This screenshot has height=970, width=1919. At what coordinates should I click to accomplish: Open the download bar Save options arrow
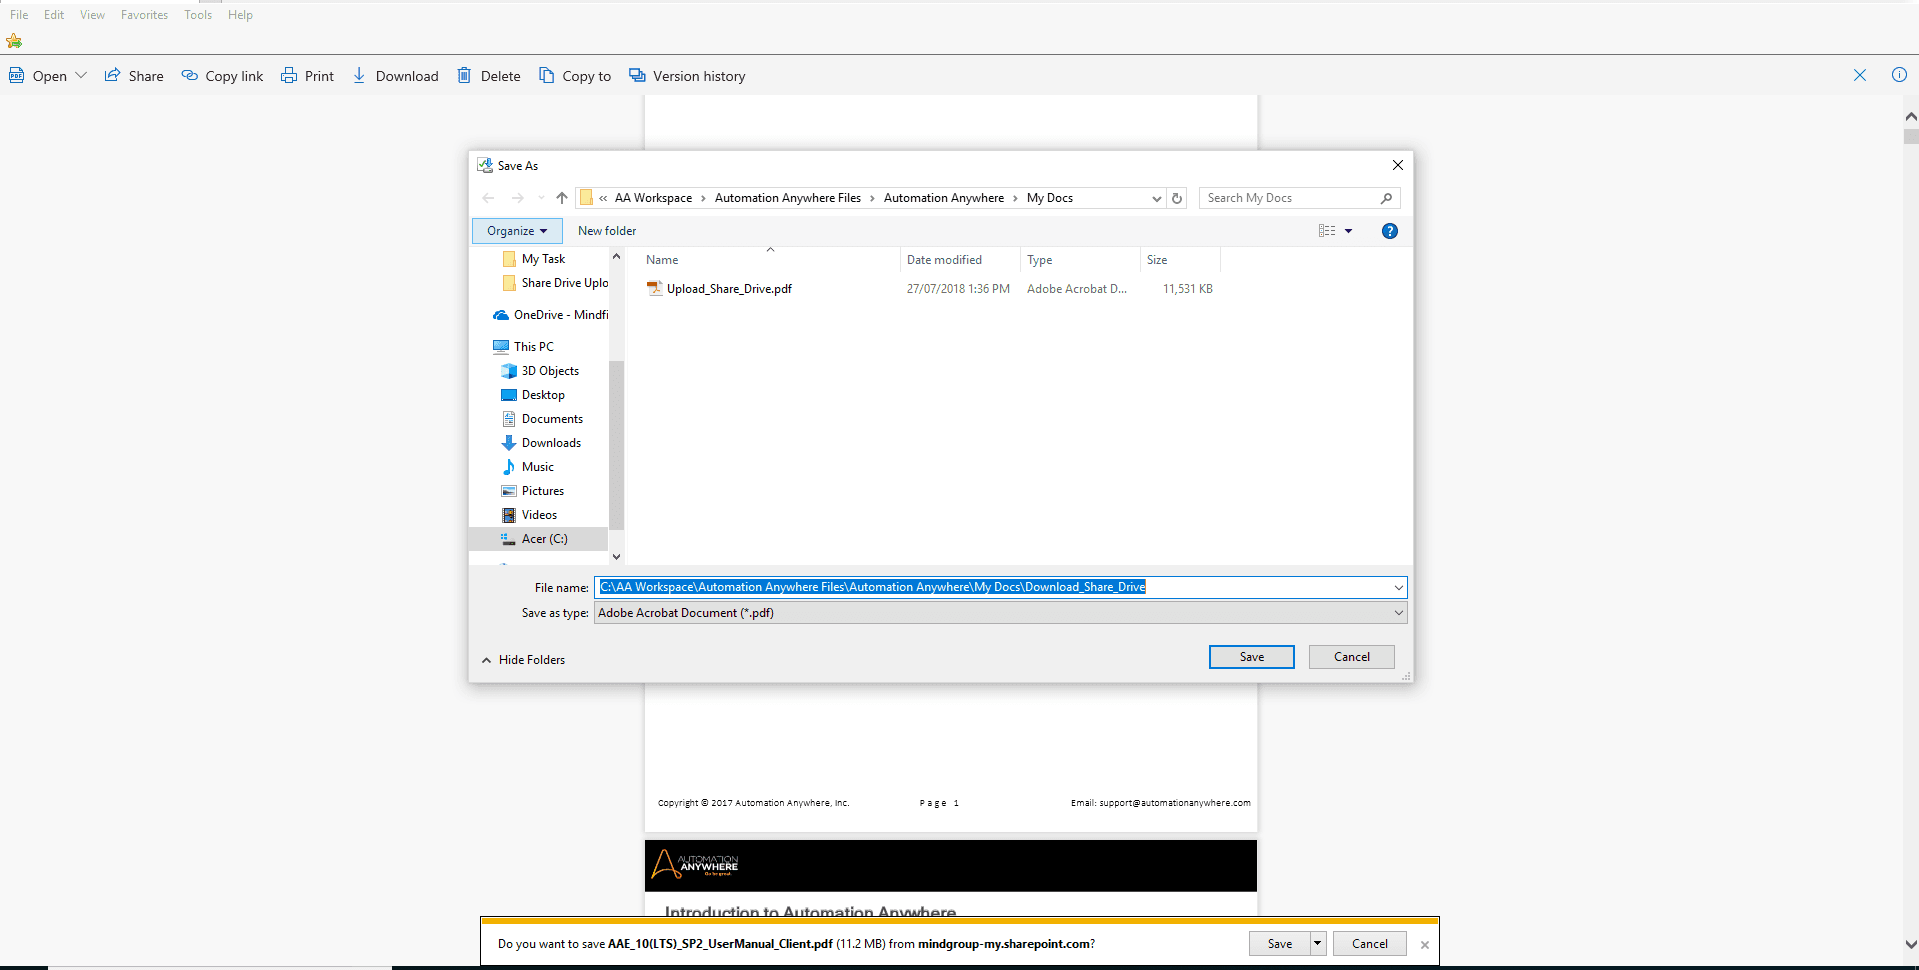(1318, 943)
